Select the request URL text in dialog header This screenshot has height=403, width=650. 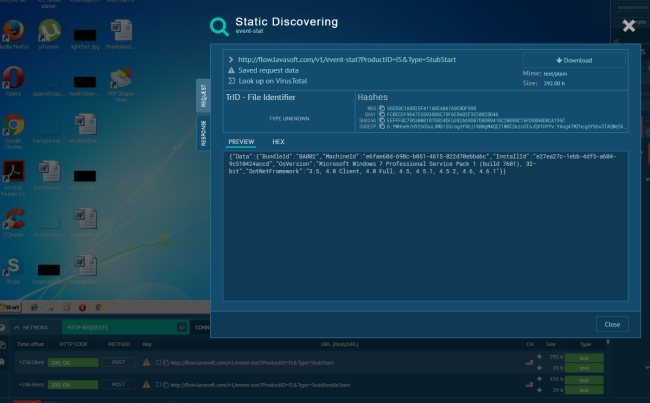coord(347,60)
